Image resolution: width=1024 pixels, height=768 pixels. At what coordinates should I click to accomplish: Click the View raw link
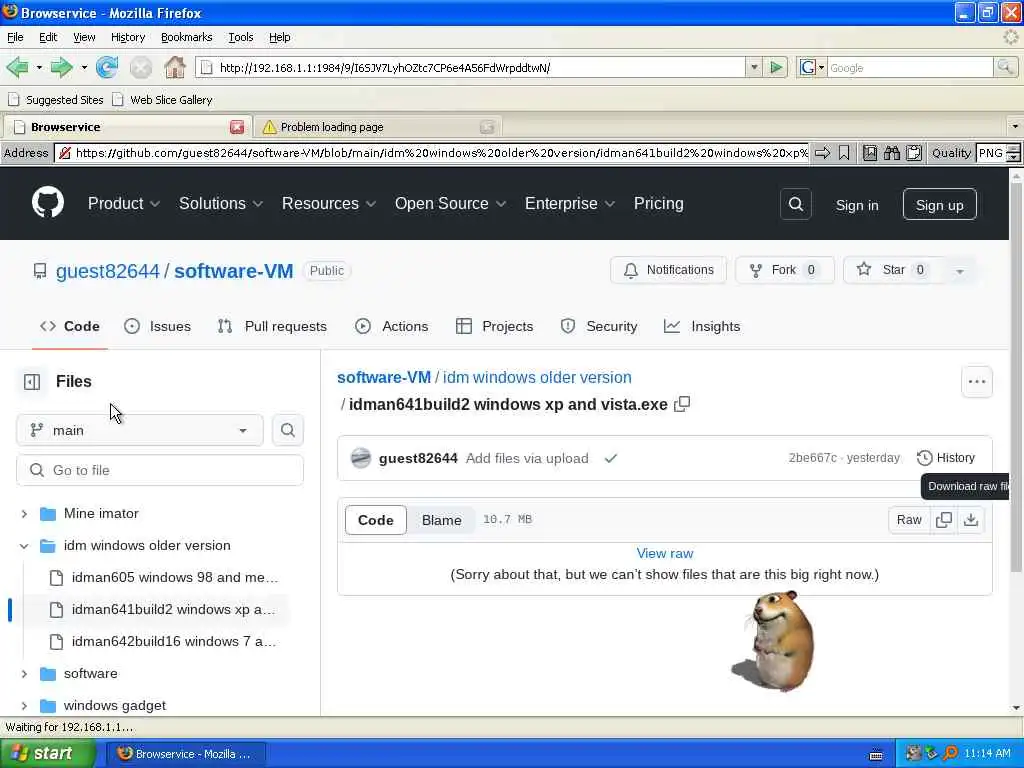[x=665, y=553]
